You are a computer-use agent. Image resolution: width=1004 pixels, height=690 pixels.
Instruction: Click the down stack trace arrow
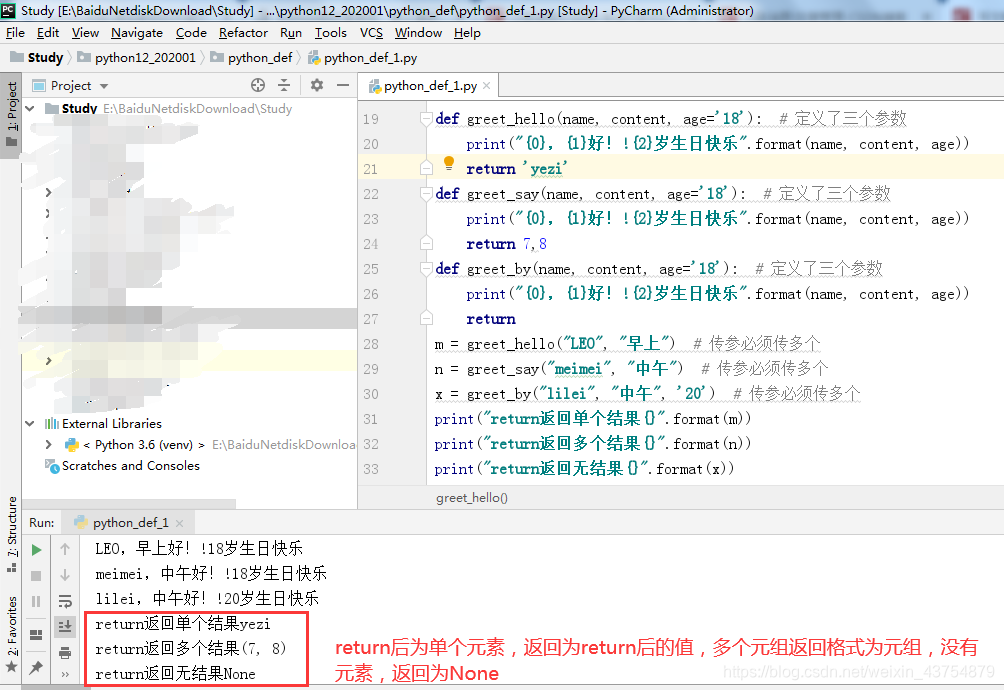click(x=65, y=575)
